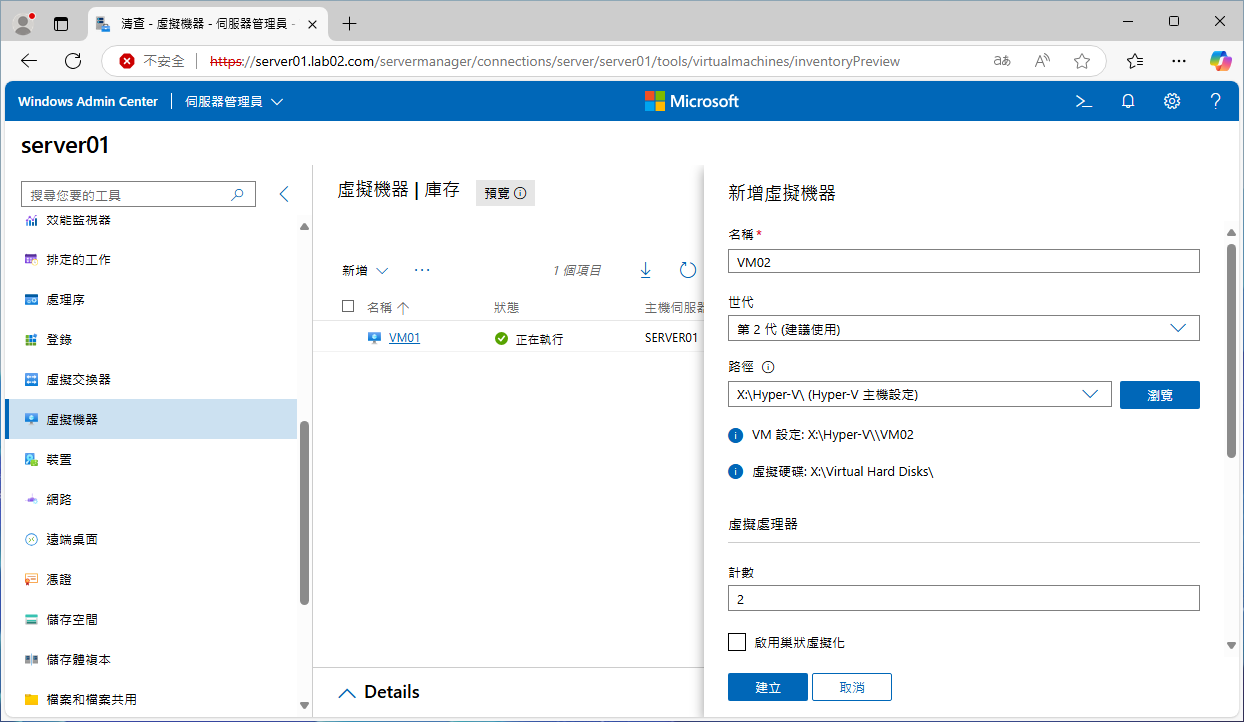Open the browser profile avatar

(x=24, y=22)
